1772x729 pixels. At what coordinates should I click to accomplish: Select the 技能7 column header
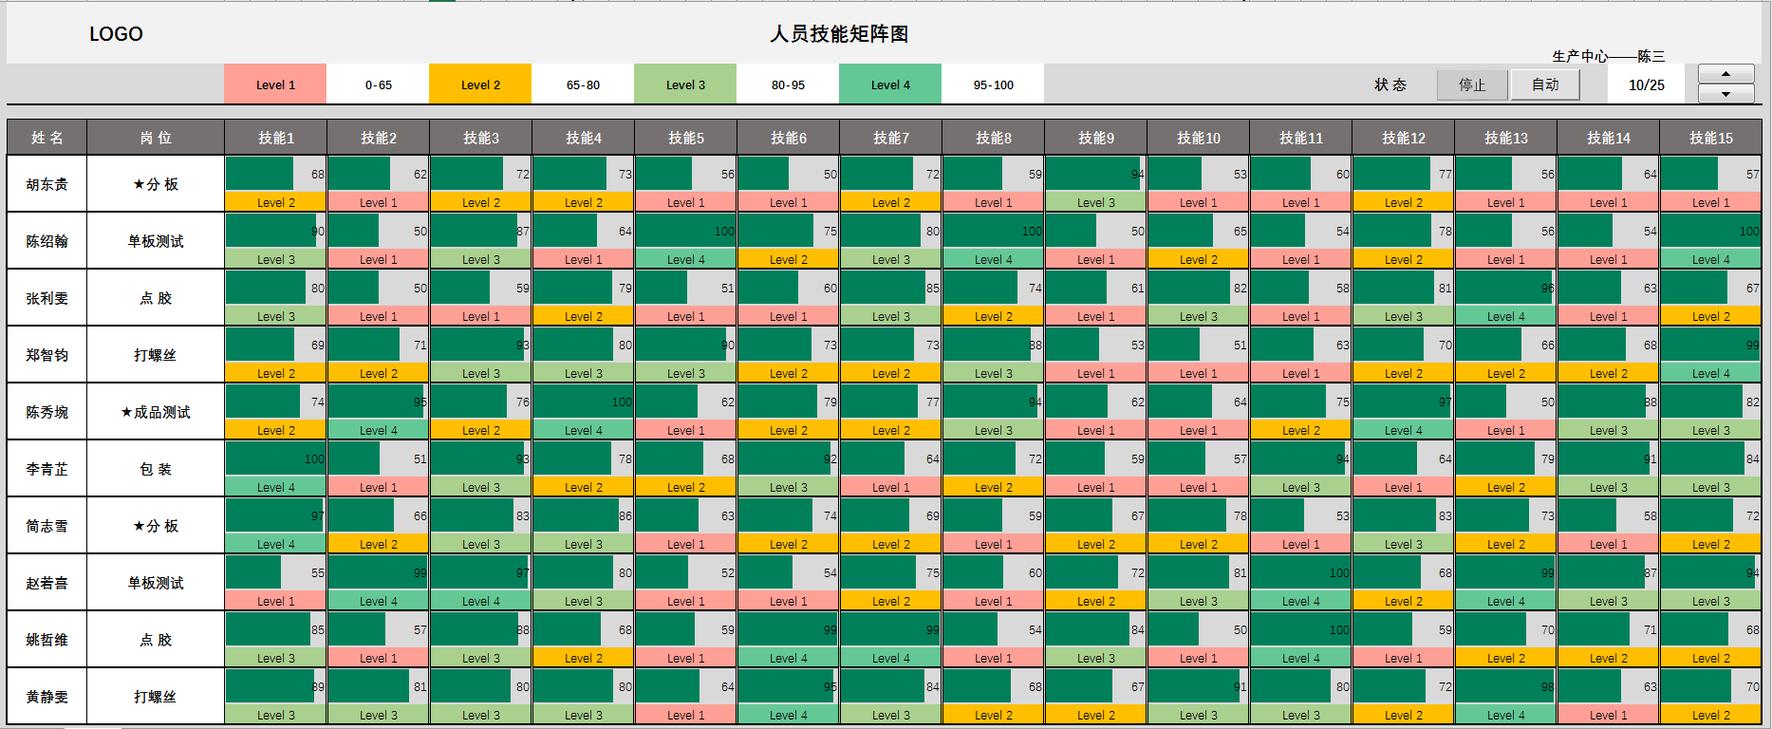[x=891, y=137]
